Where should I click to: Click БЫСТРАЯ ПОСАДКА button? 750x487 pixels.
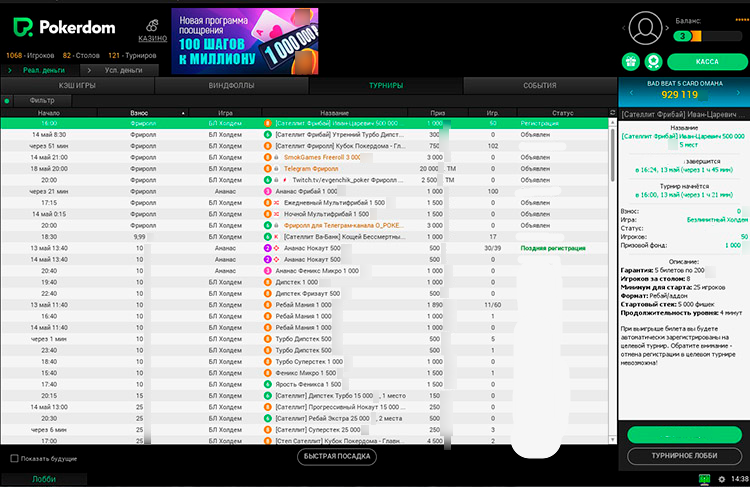tap(337, 456)
